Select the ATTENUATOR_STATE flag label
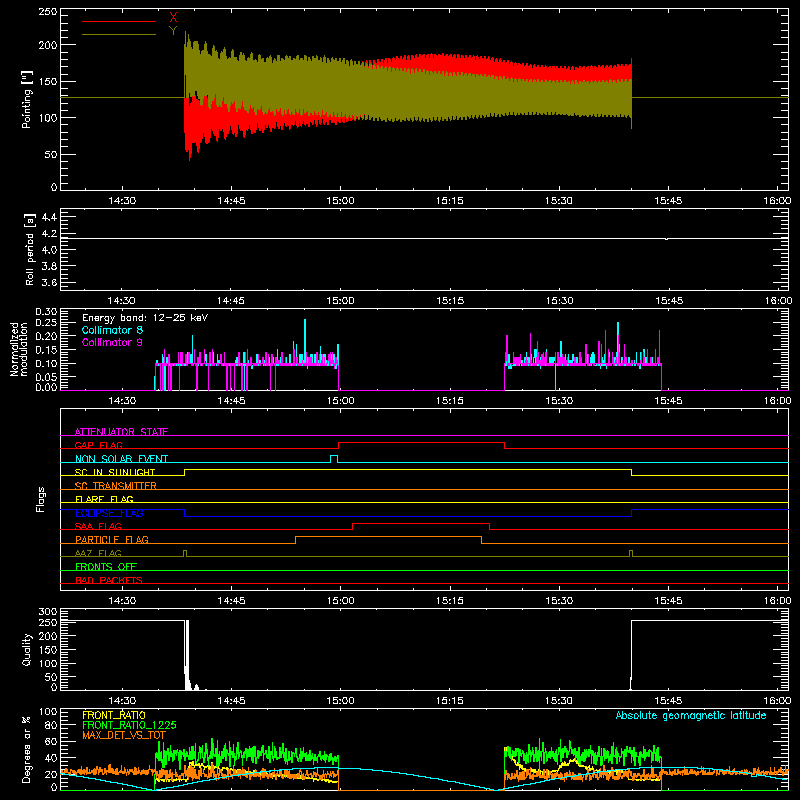The width and height of the screenshot is (800, 800). tap(121, 432)
